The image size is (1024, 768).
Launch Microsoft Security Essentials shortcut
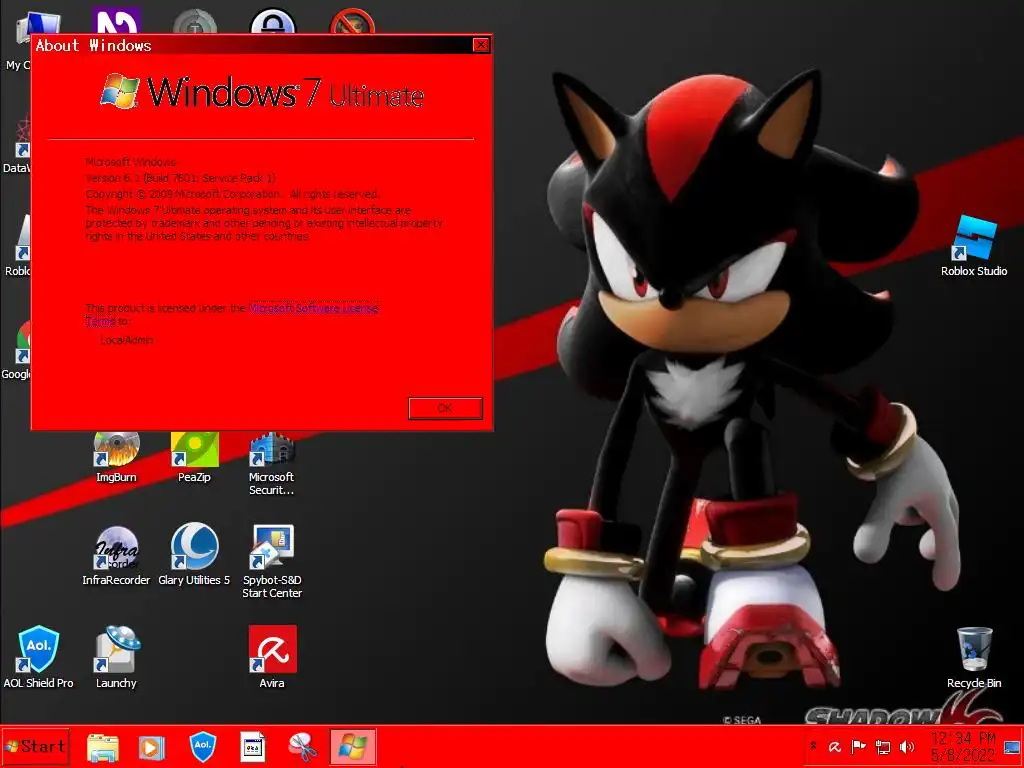pyautogui.click(x=272, y=462)
